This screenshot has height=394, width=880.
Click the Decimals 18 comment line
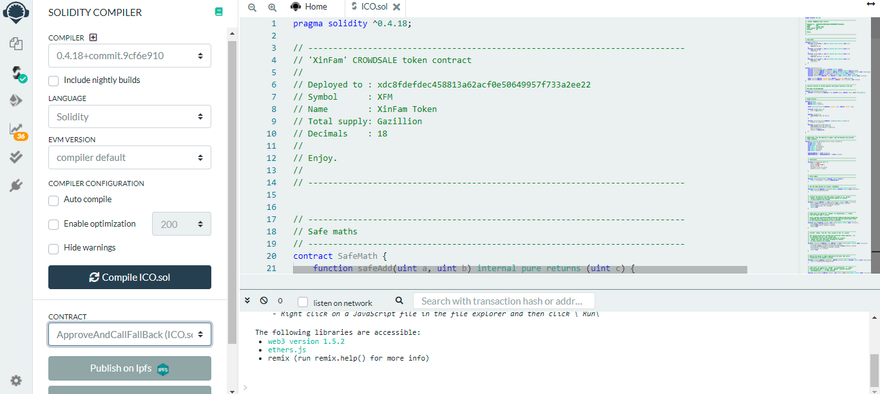[340, 134]
